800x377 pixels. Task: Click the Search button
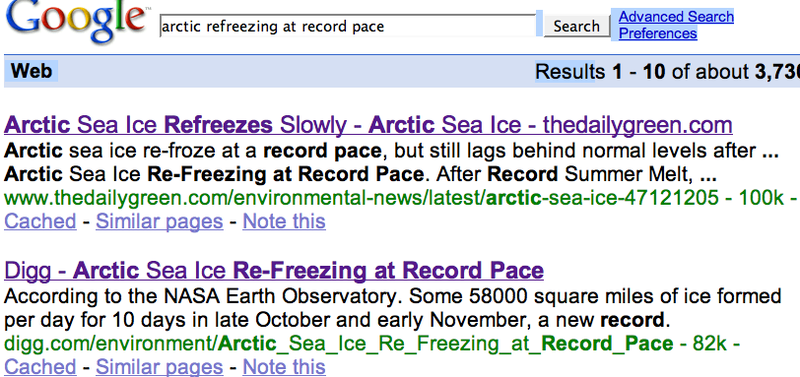(x=577, y=26)
